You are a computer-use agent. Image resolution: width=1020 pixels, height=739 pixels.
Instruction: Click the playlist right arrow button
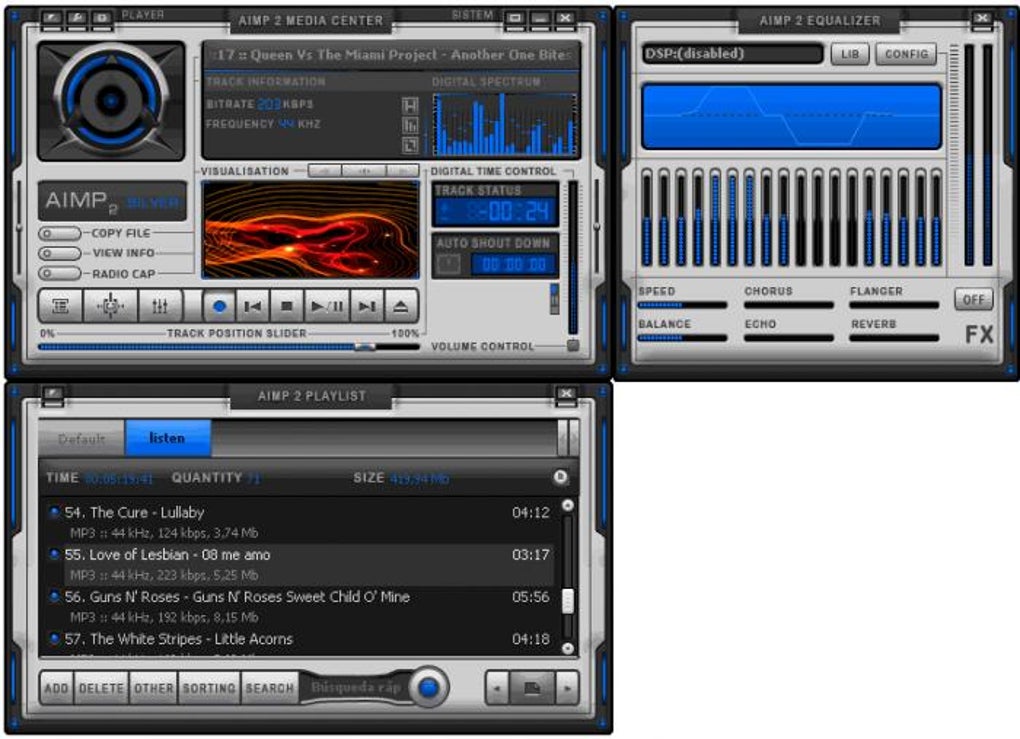[x=568, y=688]
